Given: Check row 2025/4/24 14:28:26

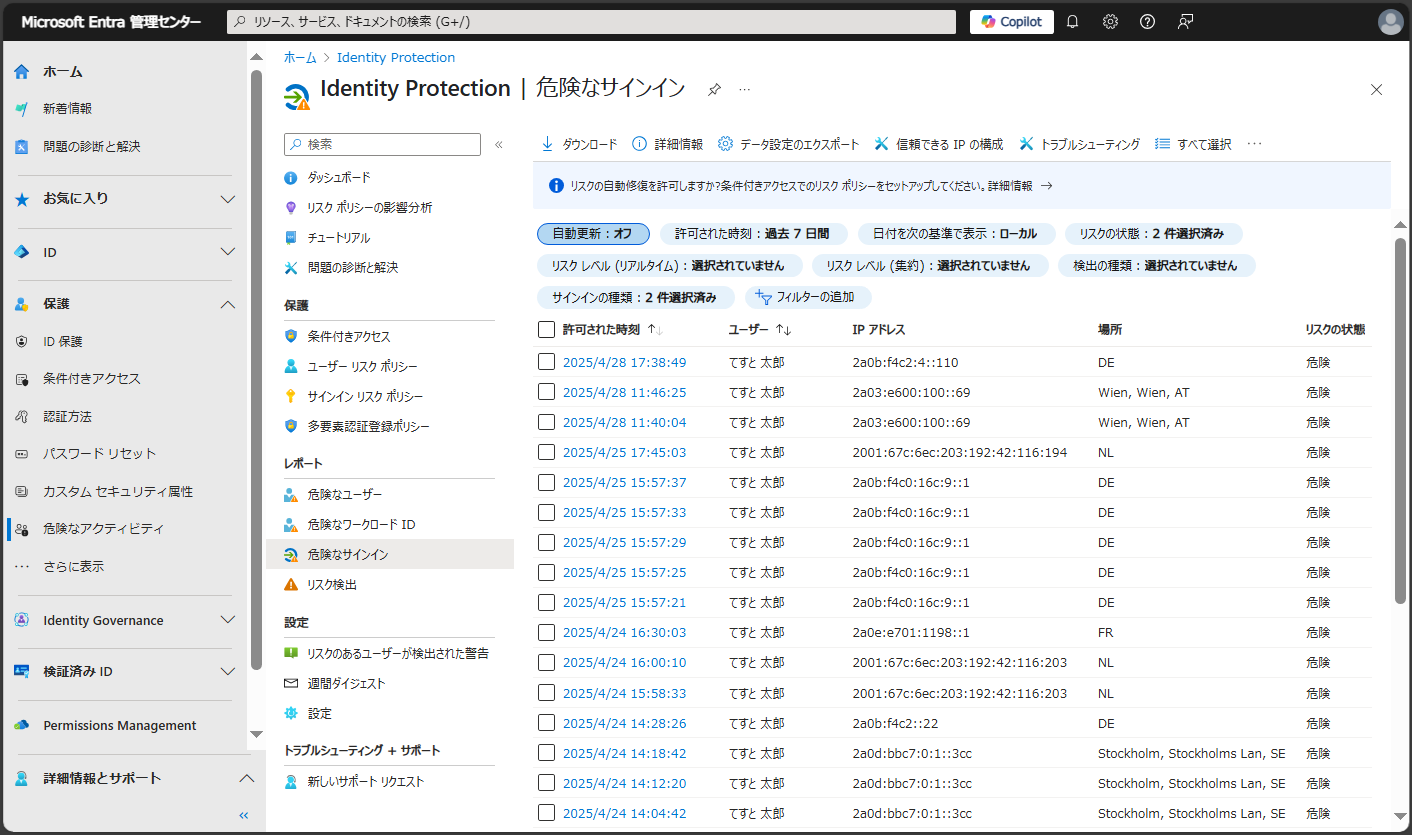Looking at the screenshot, I should (x=546, y=722).
